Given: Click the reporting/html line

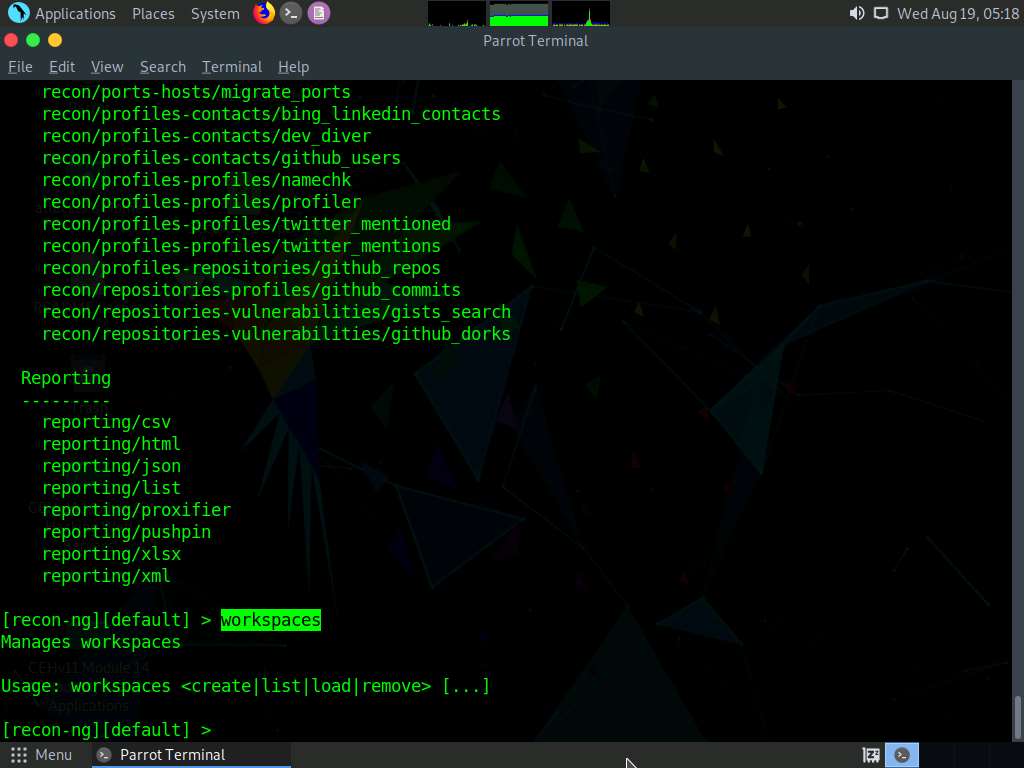Looking at the screenshot, I should pos(112,444).
